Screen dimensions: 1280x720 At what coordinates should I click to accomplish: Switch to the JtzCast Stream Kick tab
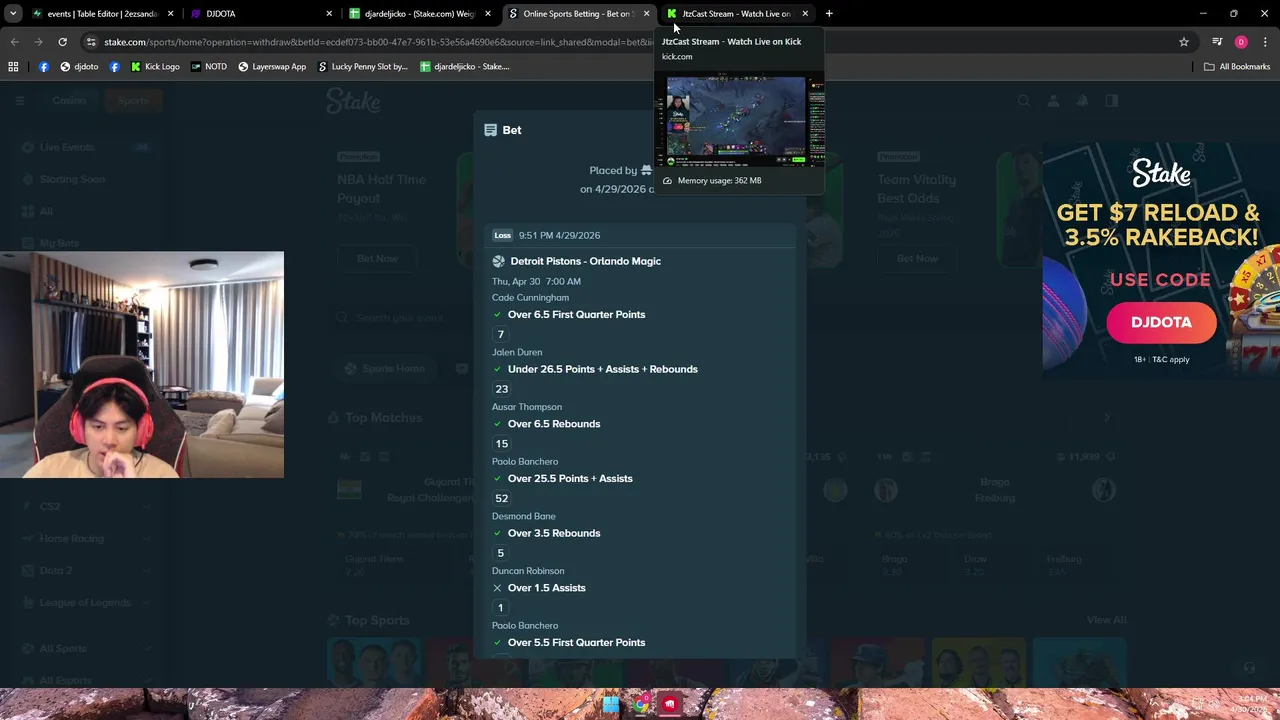pyautogui.click(x=736, y=14)
